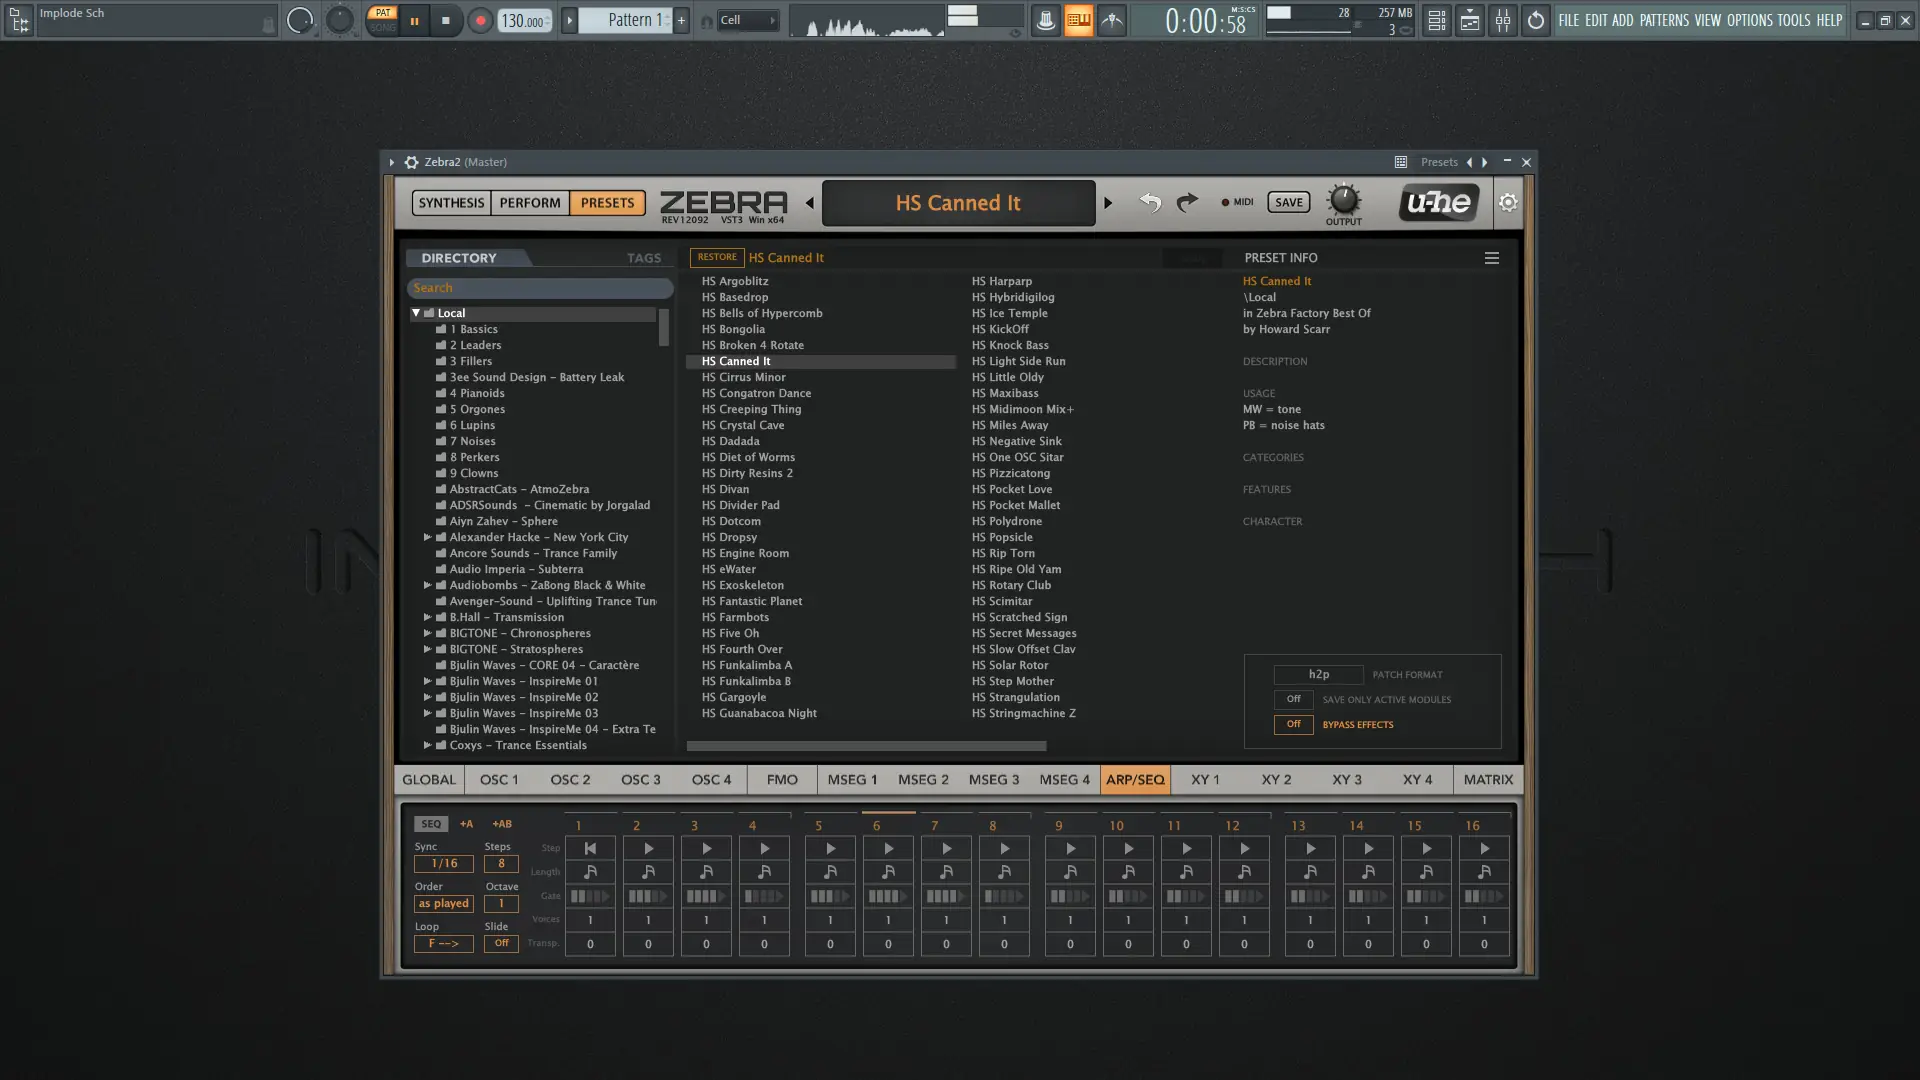Viewport: 1920px width, 1080px height.
Task: Toggle arpeggiator Slide Off switch
Action: click(501, 943)
